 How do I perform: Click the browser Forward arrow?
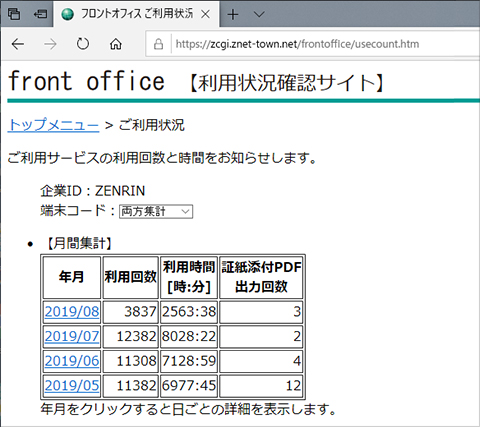click(50, 44)
